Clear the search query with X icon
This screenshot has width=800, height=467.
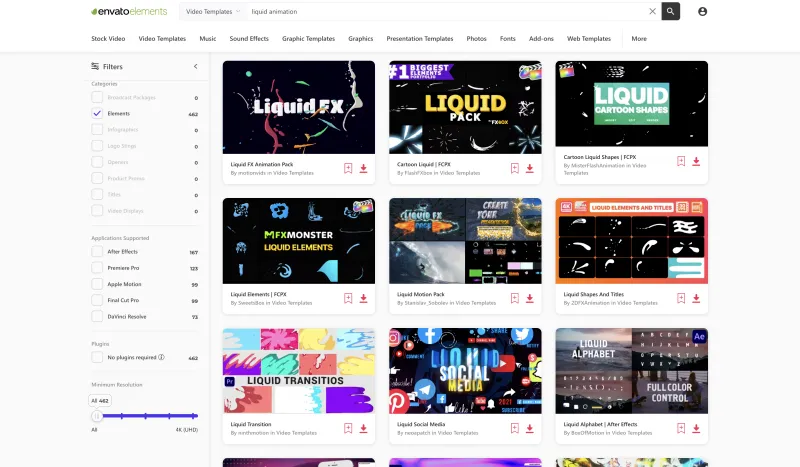[652, 11]
